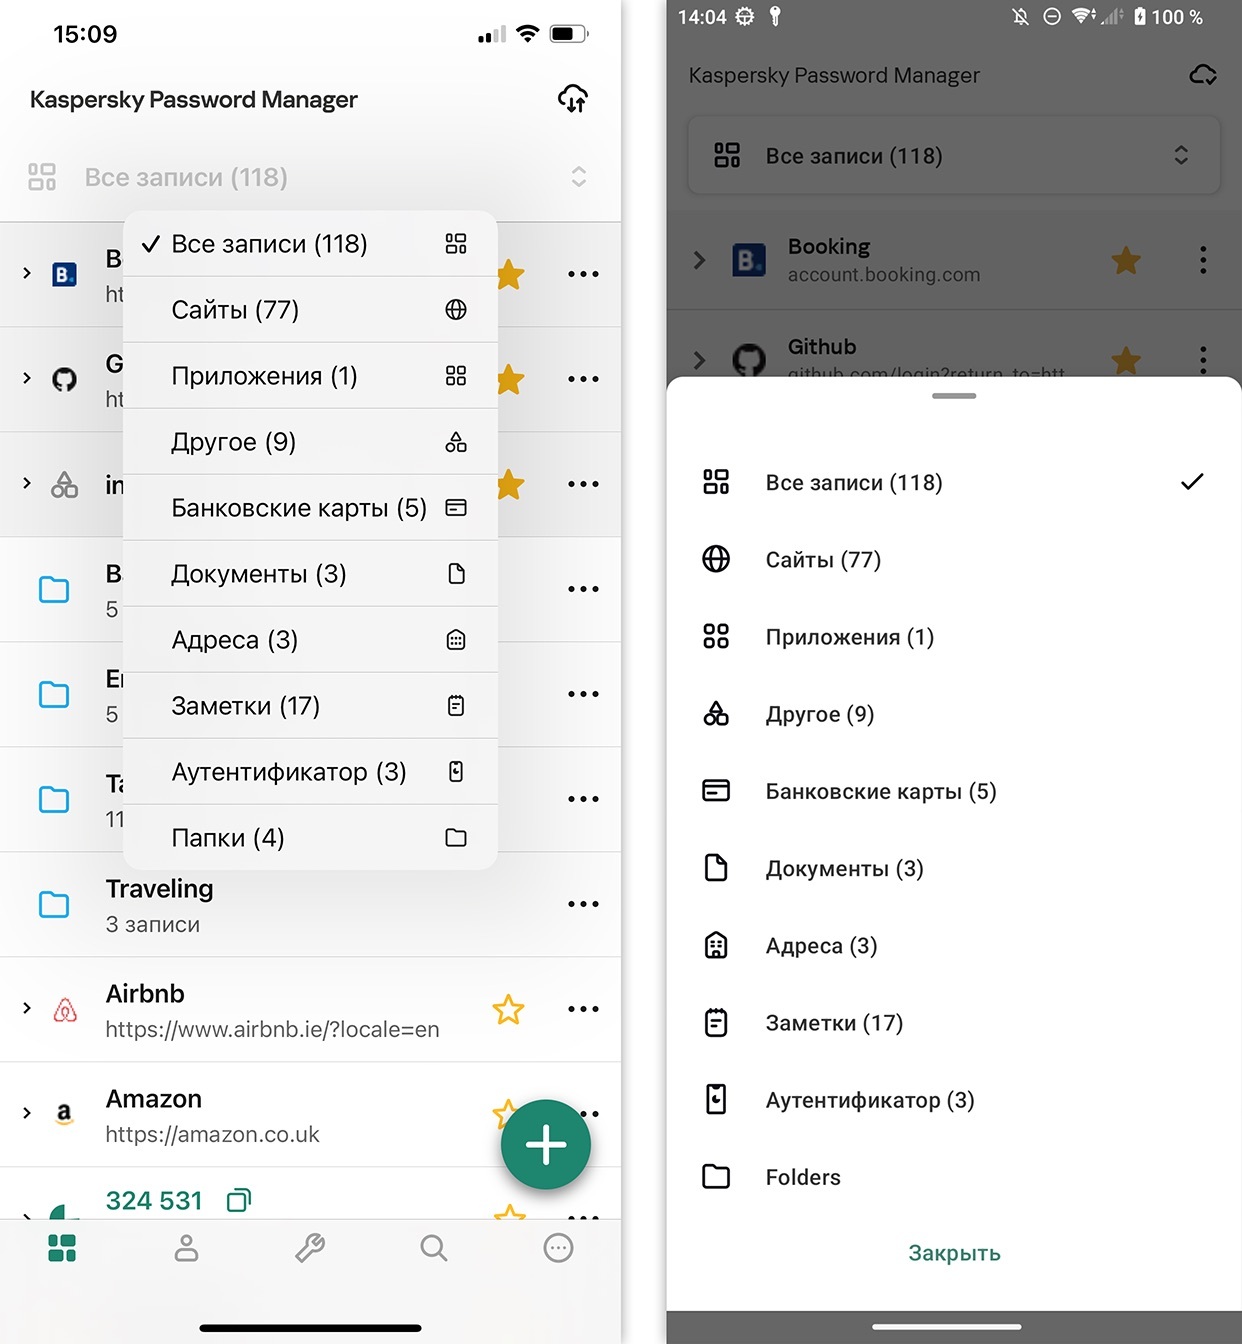The image size is (1242, 1344).
Task: Tap the bank card icon on Android sheet
Action: click(716, 791)
